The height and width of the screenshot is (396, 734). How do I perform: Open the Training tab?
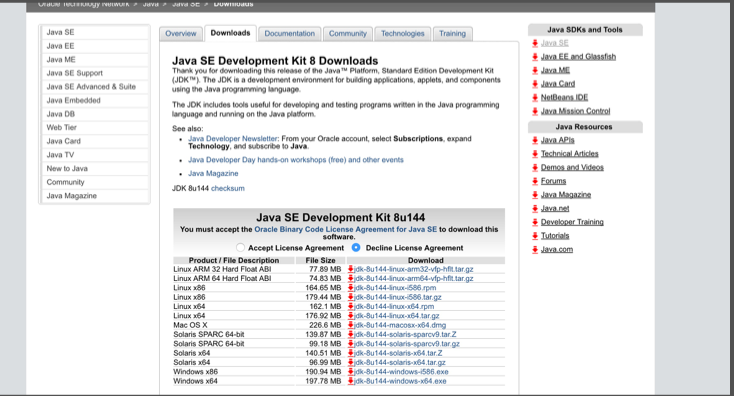tap(452, 34)
